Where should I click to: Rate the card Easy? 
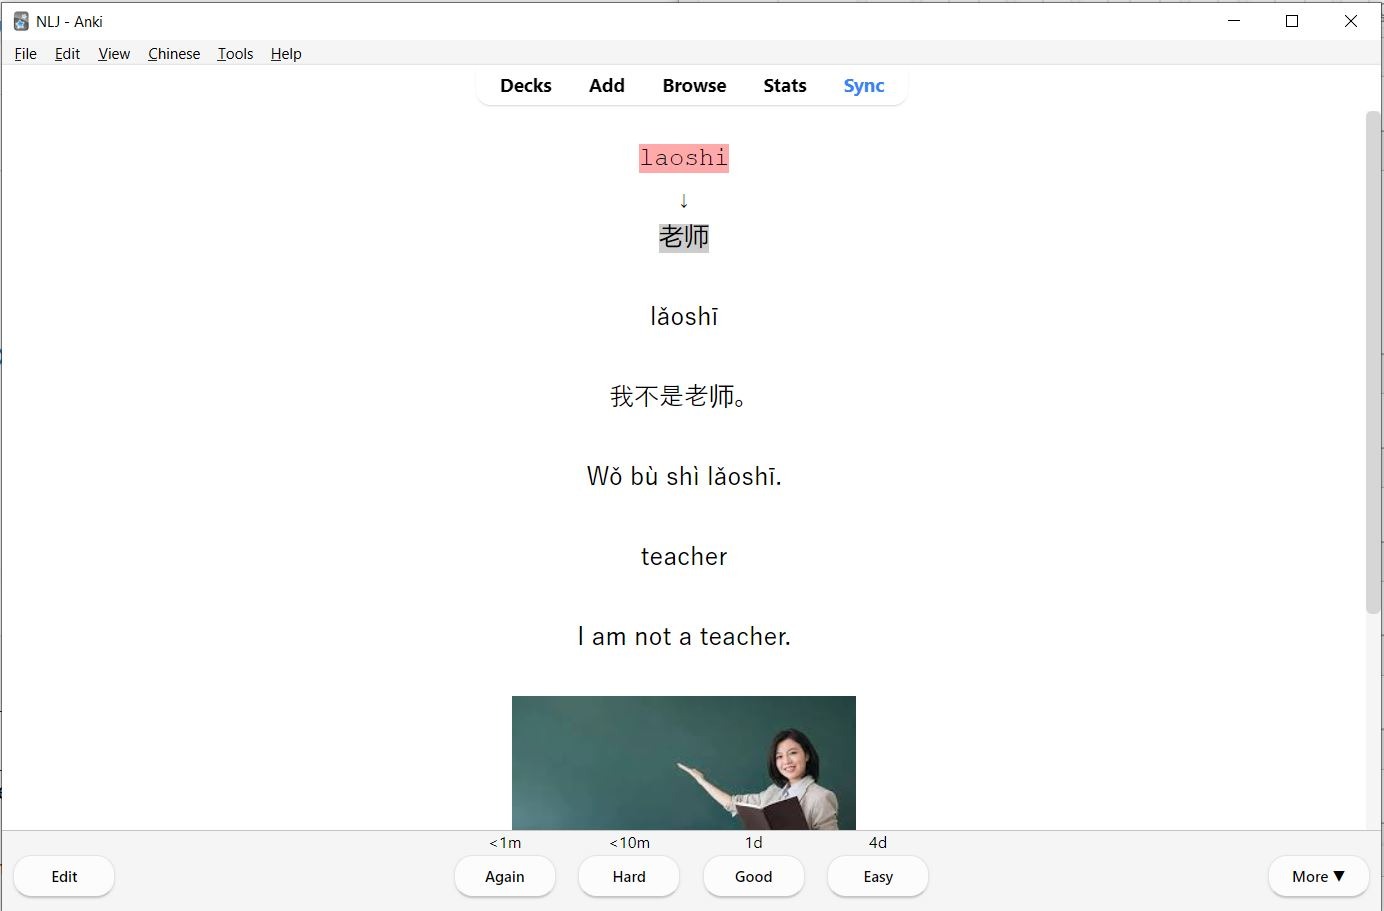point(878,877)
